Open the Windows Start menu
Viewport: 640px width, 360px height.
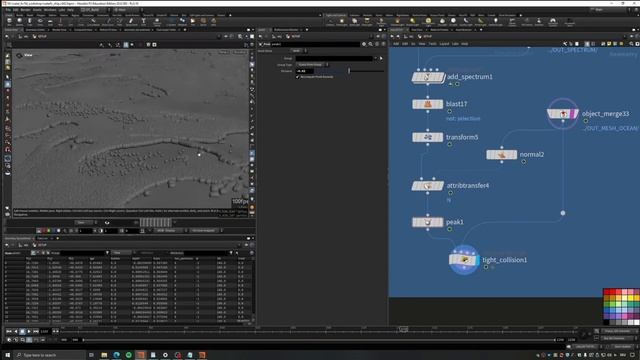point(7,355)
